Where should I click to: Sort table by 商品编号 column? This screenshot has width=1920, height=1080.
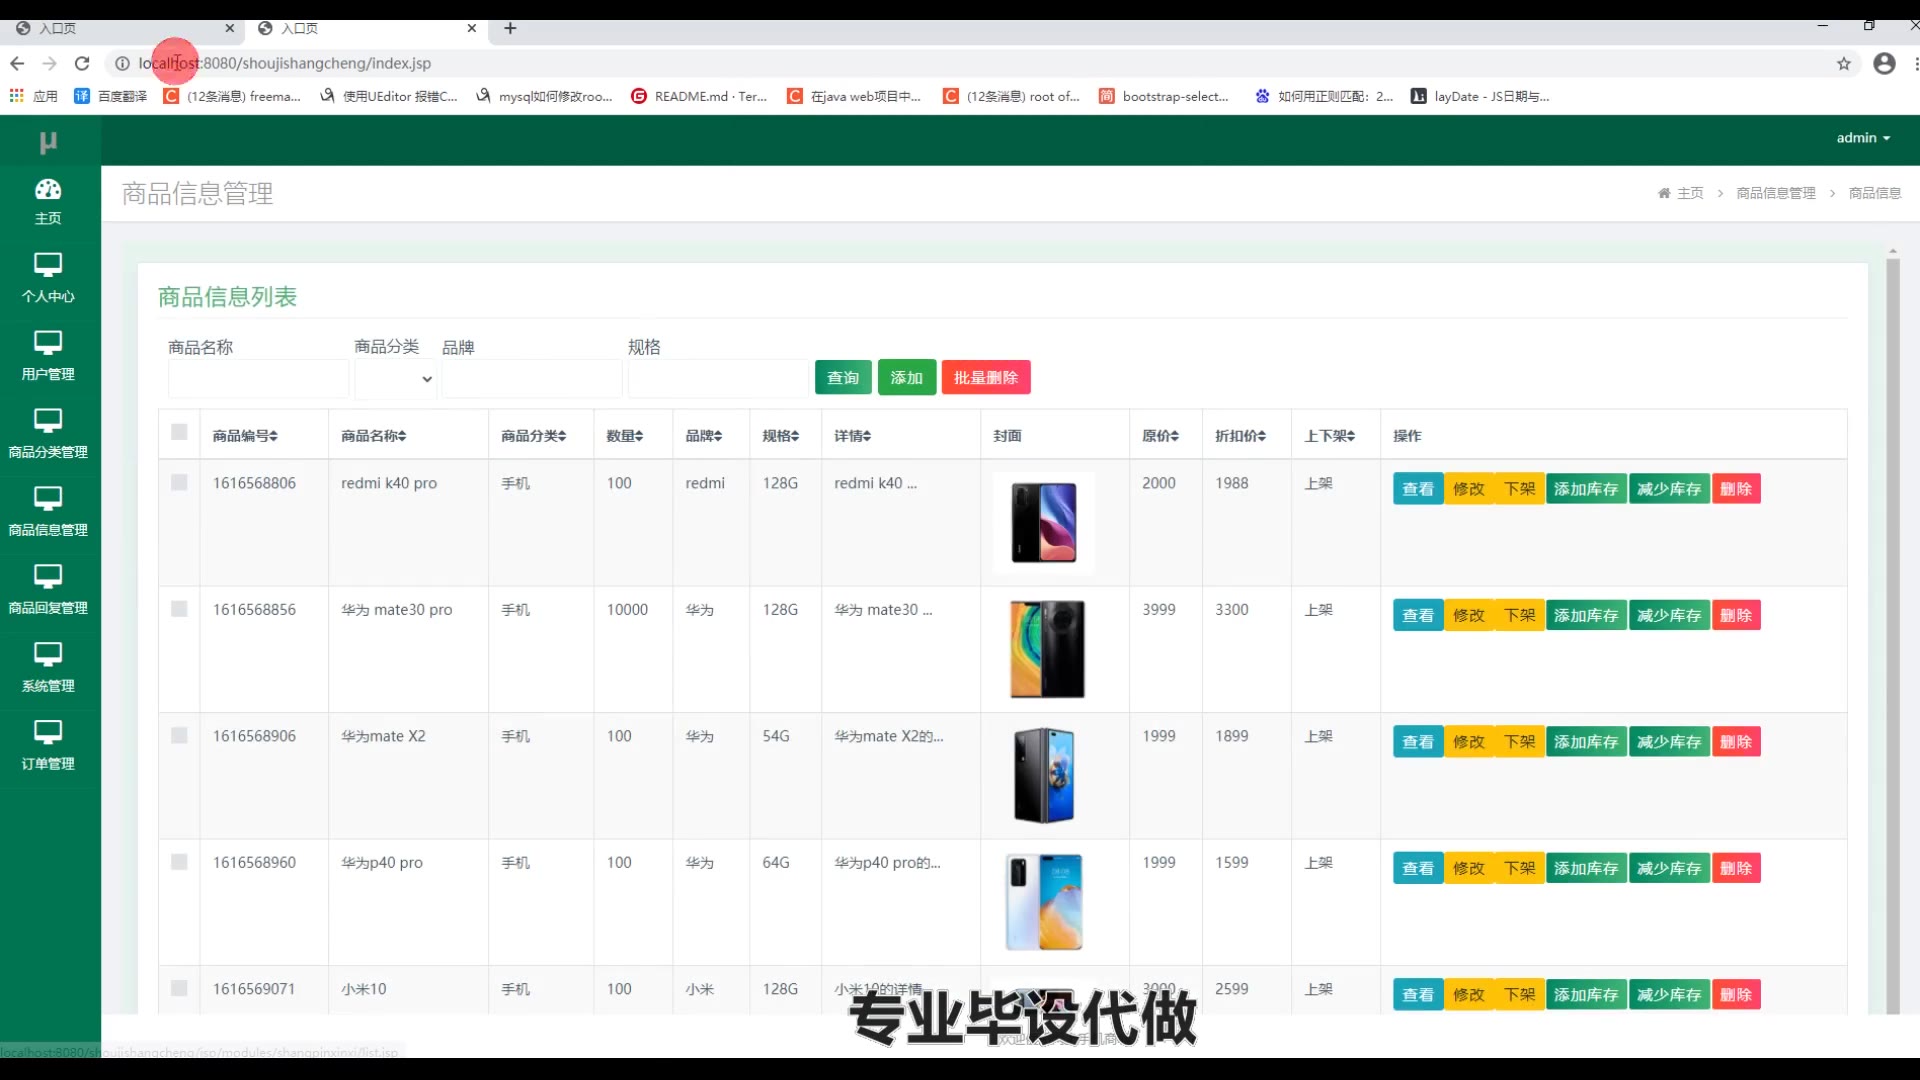click(x=245, y=436)
